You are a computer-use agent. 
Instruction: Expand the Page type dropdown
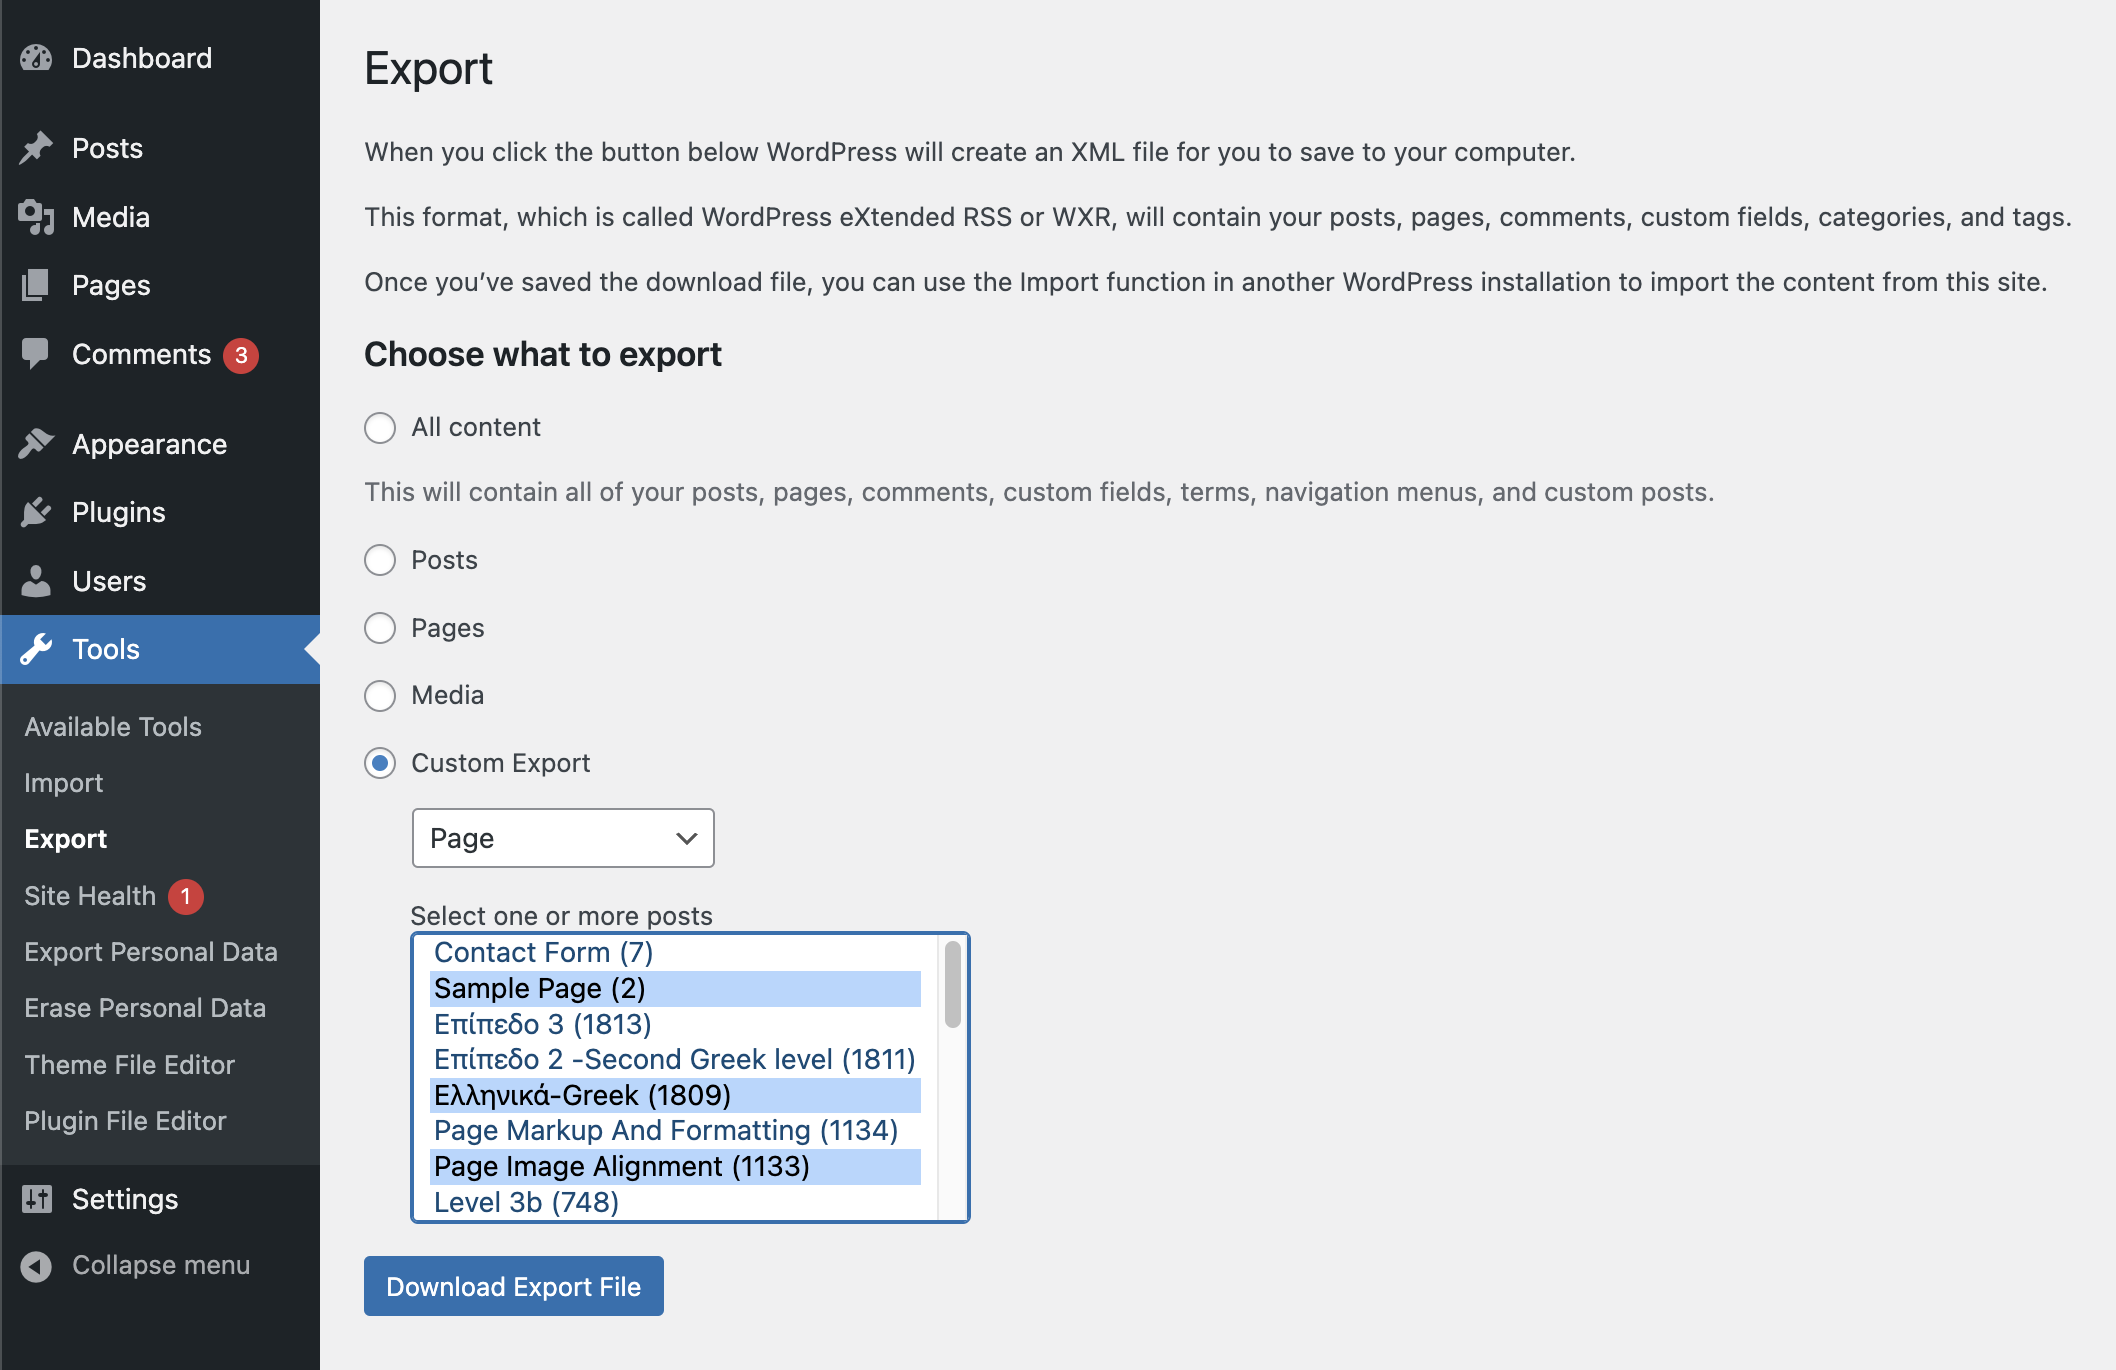pyautogui.click(x=563, y=838)
